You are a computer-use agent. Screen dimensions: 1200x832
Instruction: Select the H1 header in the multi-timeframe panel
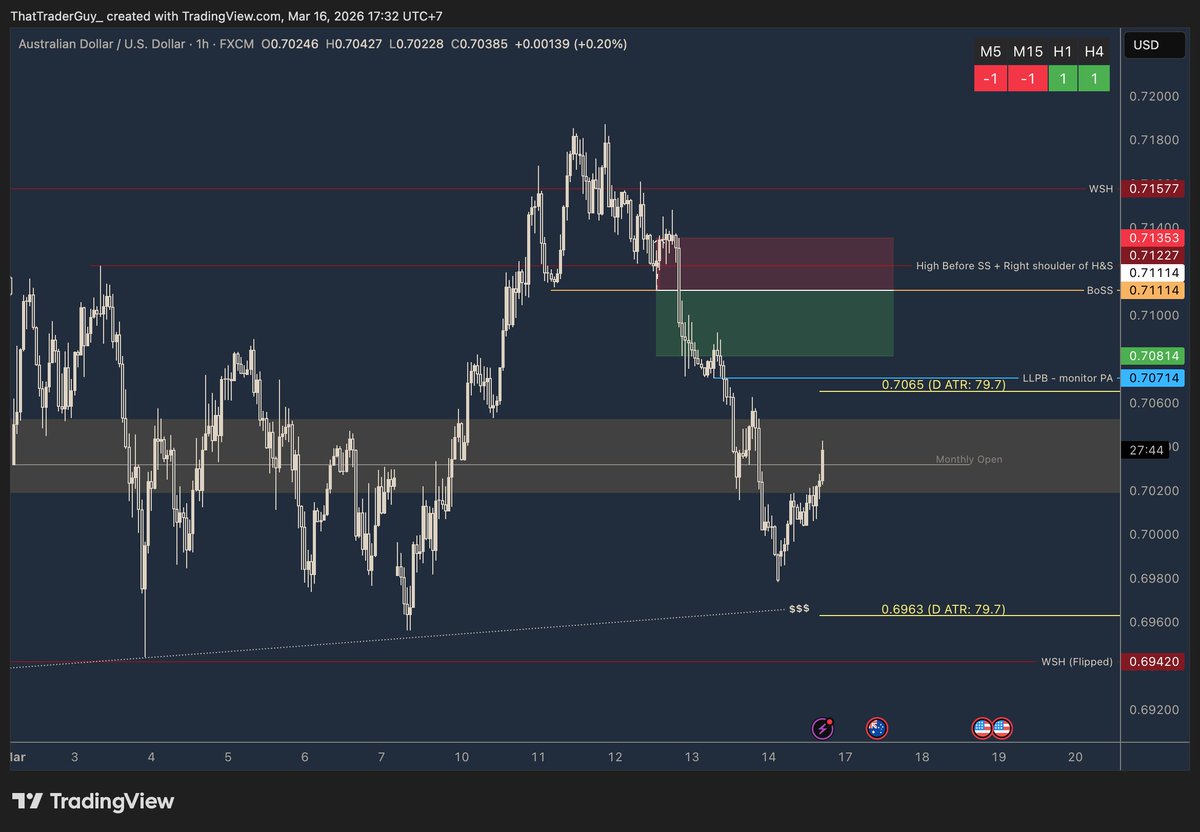pyautogui.click(x=1063, y=49)
